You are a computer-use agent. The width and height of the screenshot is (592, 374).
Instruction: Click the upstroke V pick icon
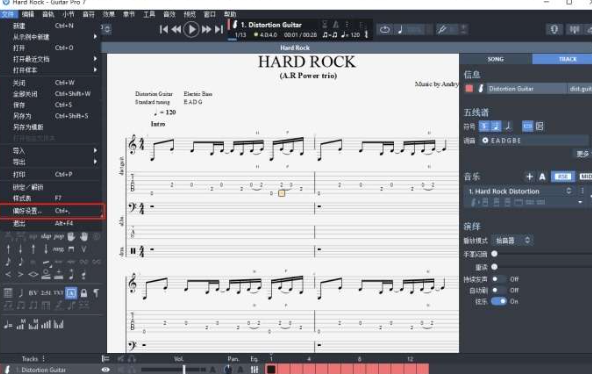84,249
